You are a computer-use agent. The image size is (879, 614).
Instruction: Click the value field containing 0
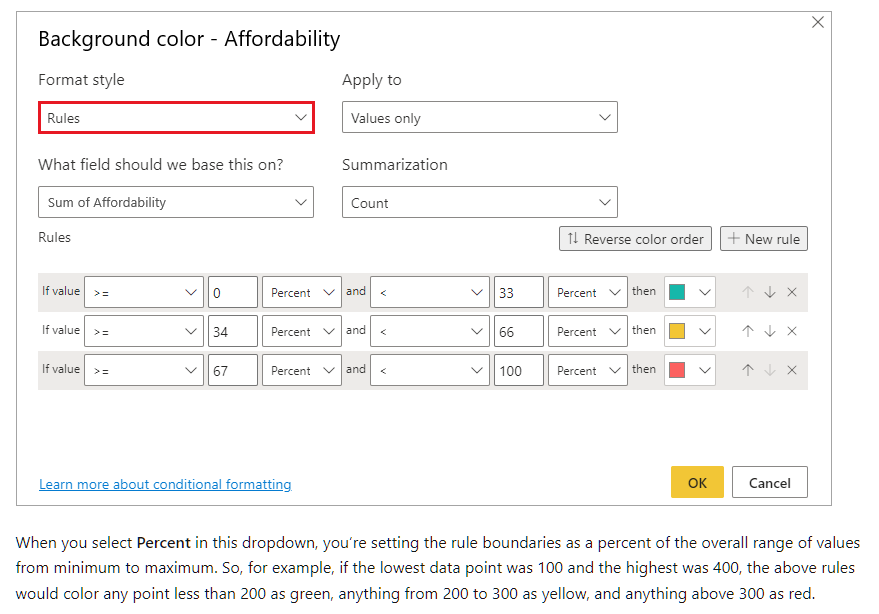point(233,292)
